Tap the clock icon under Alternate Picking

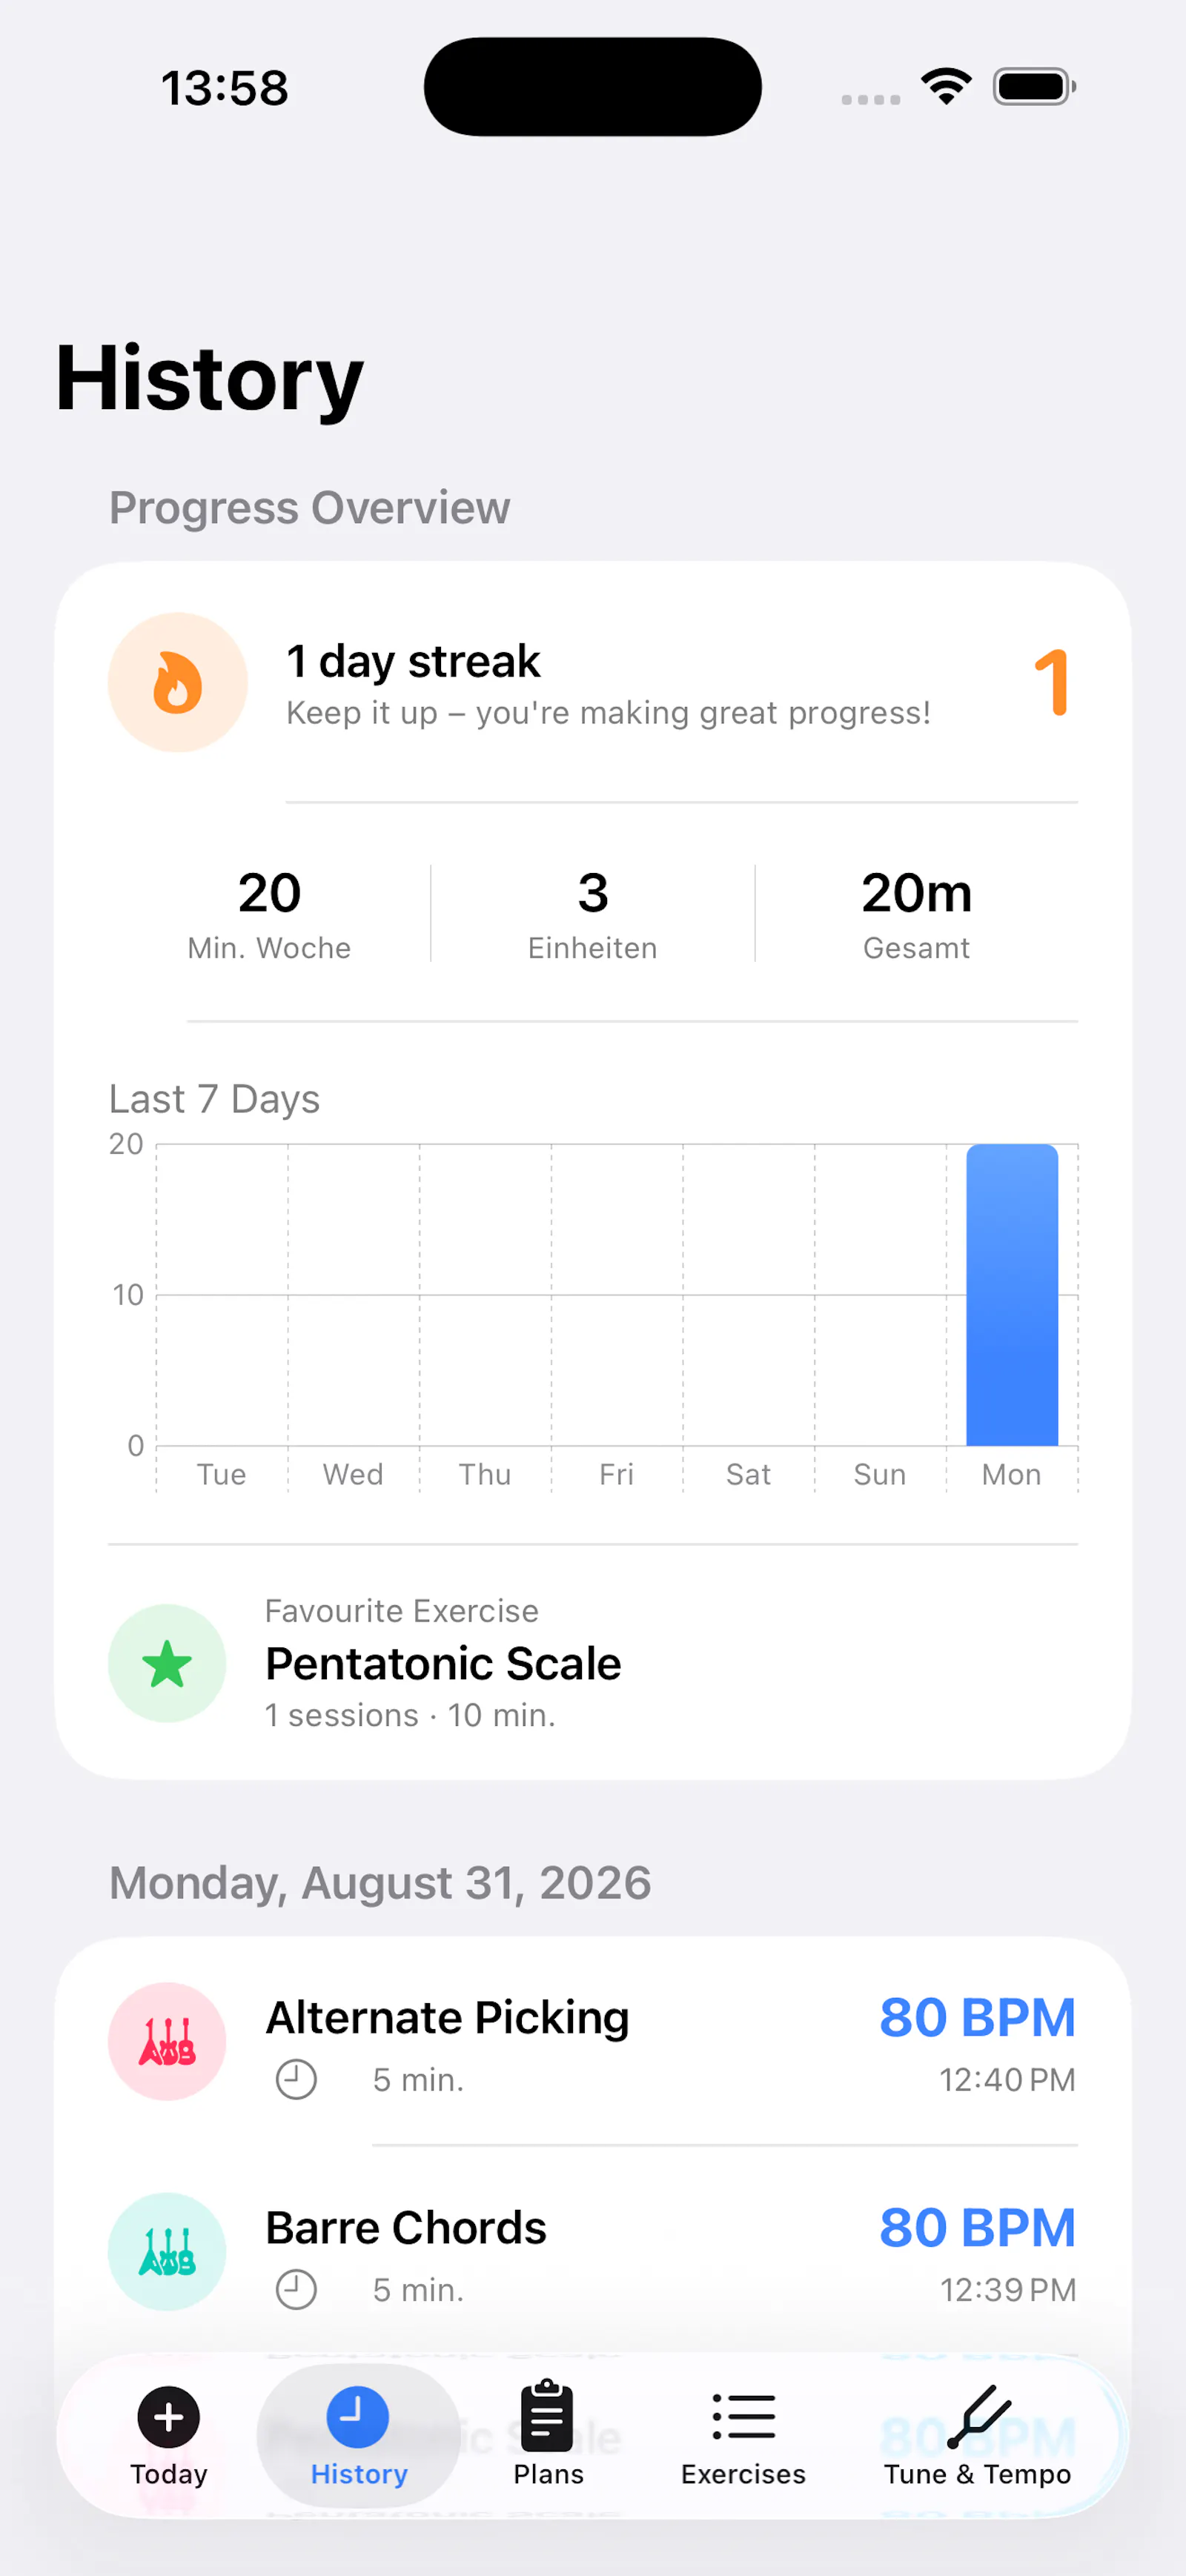pos(296,2080)
